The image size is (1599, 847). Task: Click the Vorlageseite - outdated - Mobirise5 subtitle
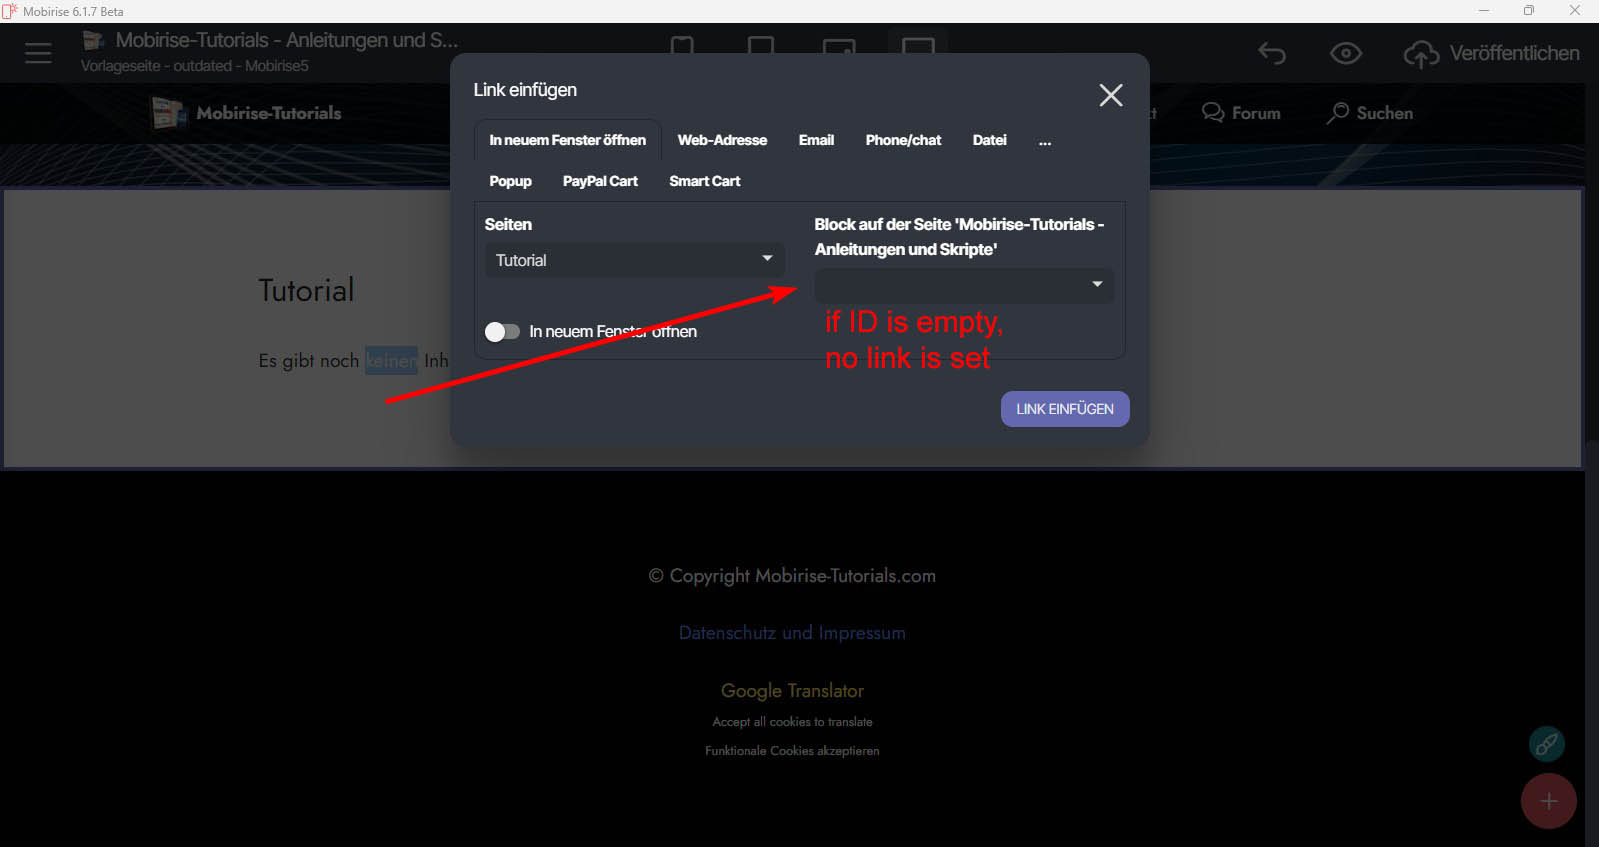195,66
